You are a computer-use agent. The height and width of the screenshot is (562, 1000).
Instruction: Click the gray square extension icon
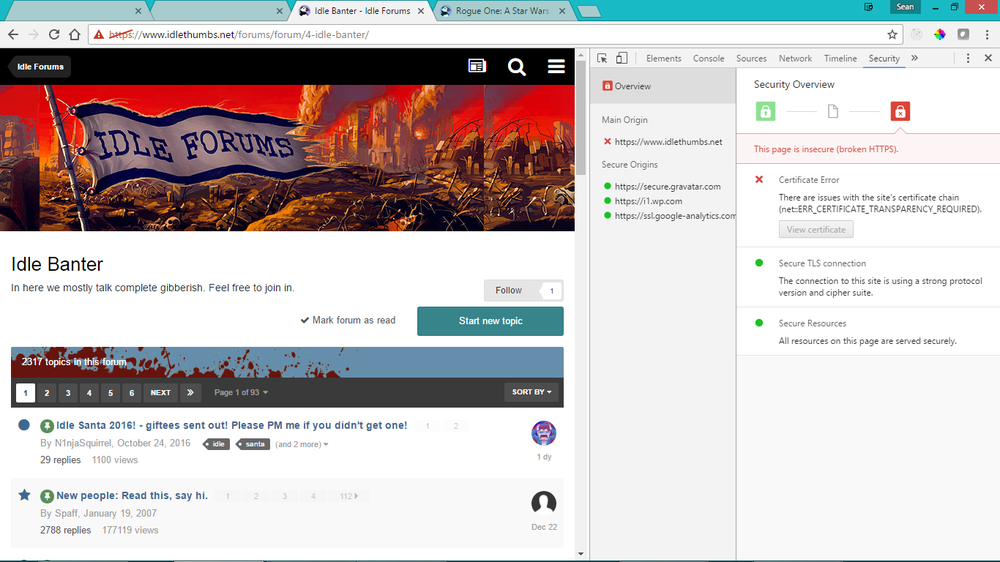964,34
